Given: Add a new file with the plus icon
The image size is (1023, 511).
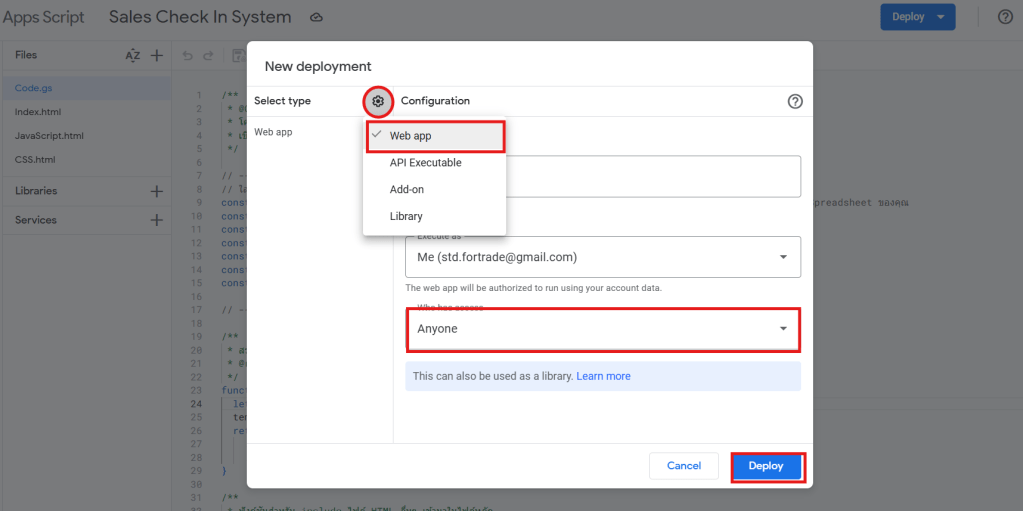Looking at the screenshot, I should (156, 56).
